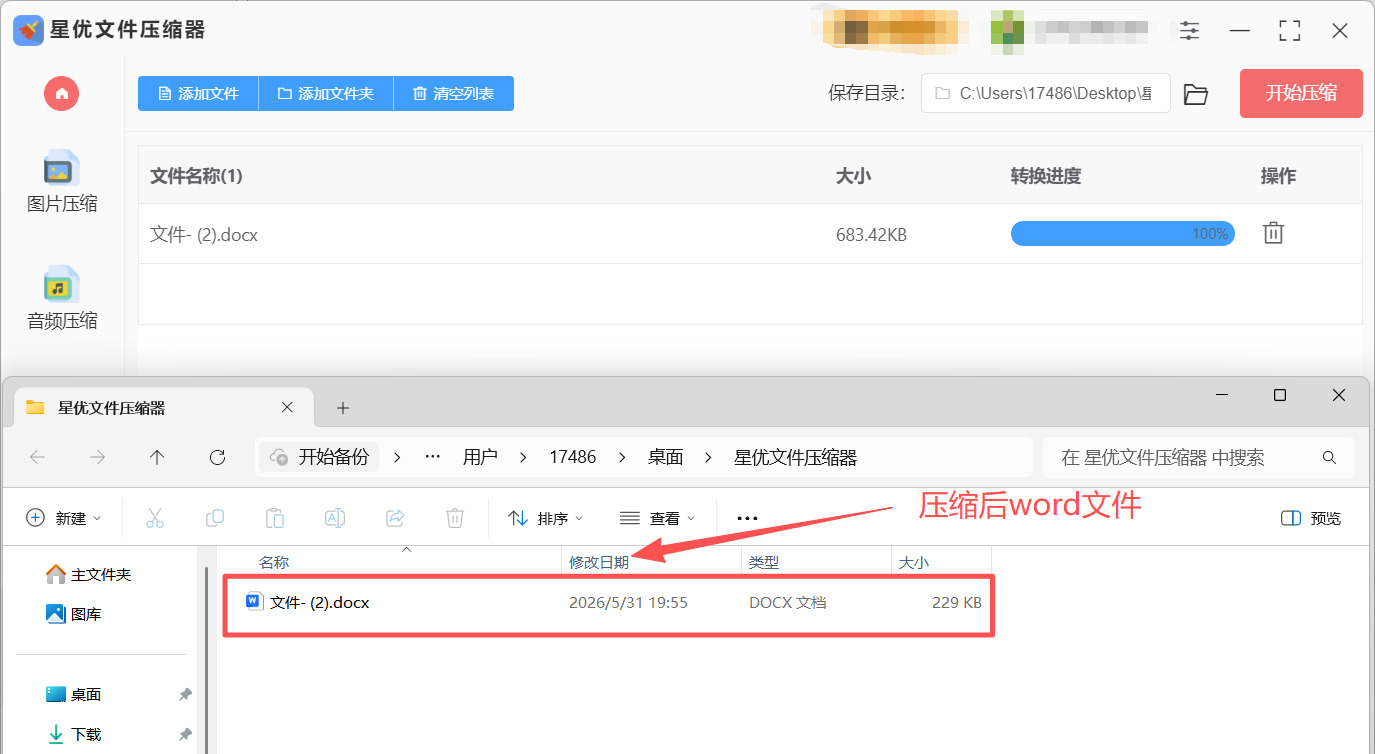The image size is (1375, 754).
Task: Open the 音频压缩 audio compression module
Action: (x=62, y=299)
